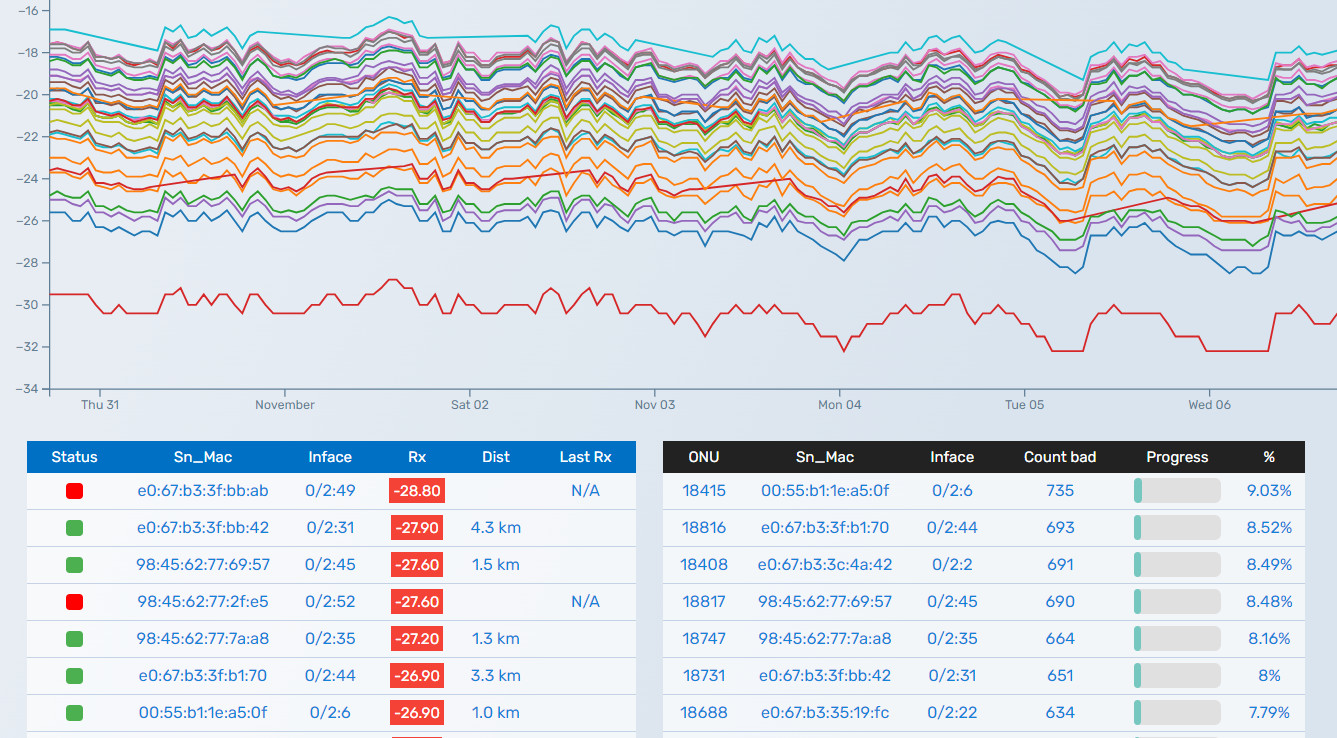Click progress bar in the 8% row
This screenshot has width=1337, height=738.
(1177, 676)
